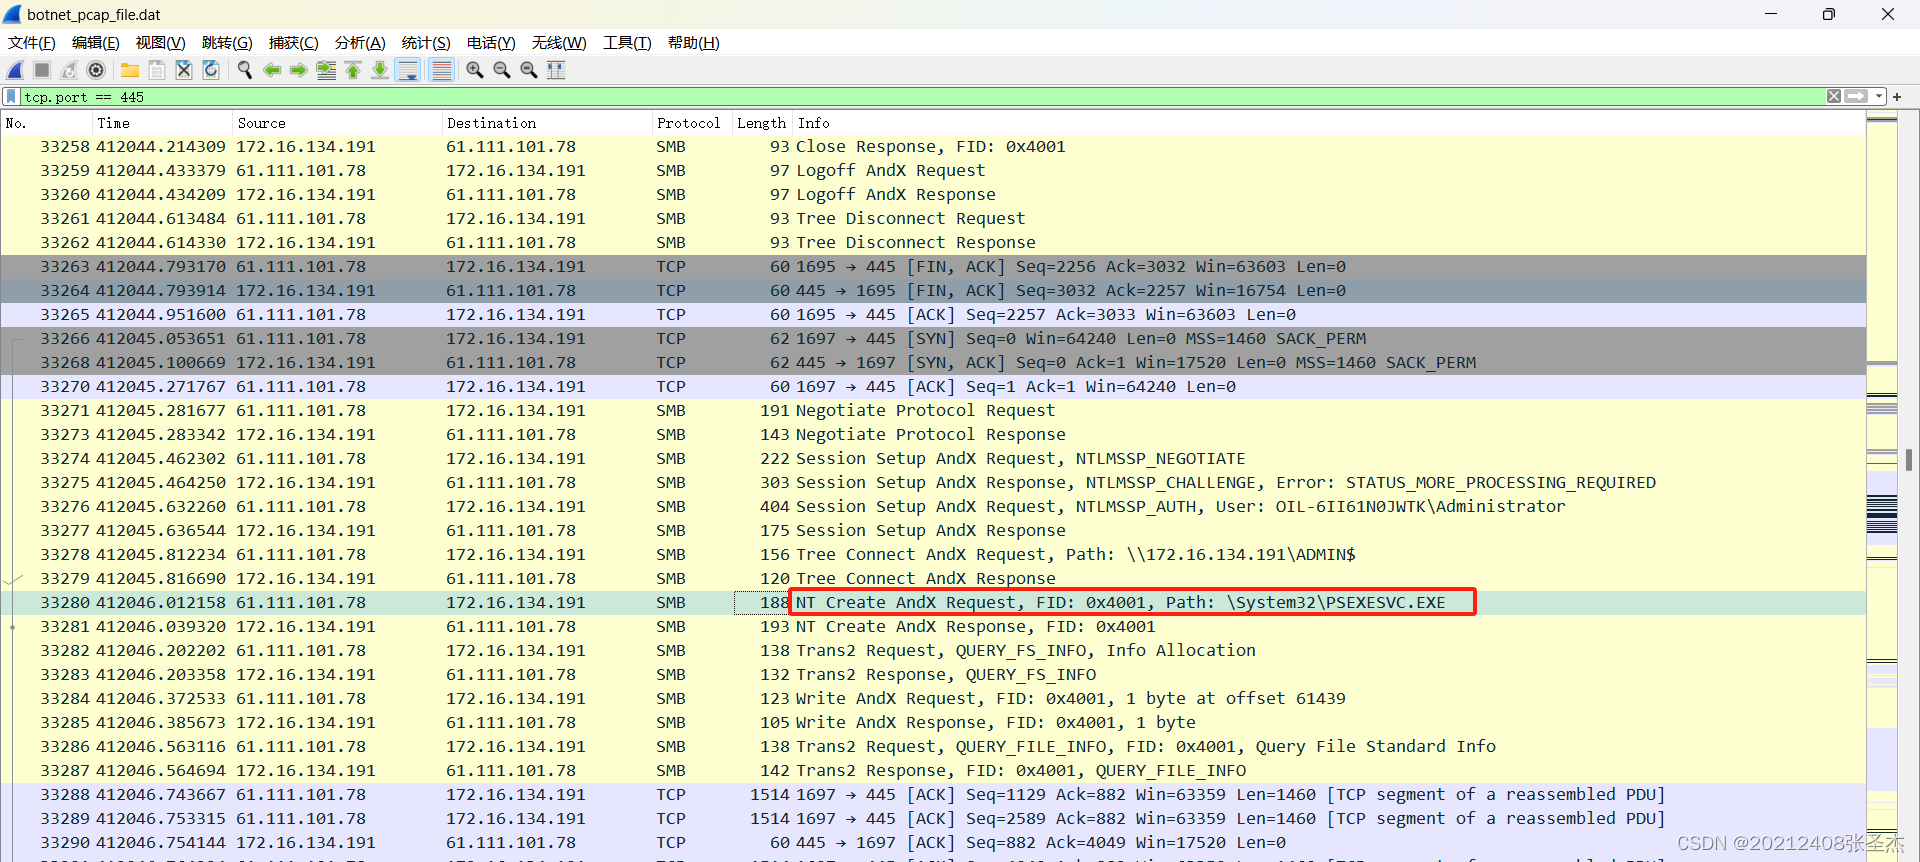Select packet 33276 NTLMSSP_AUTH session setup
Screen dimensions: 1920x862
(933, 507)
